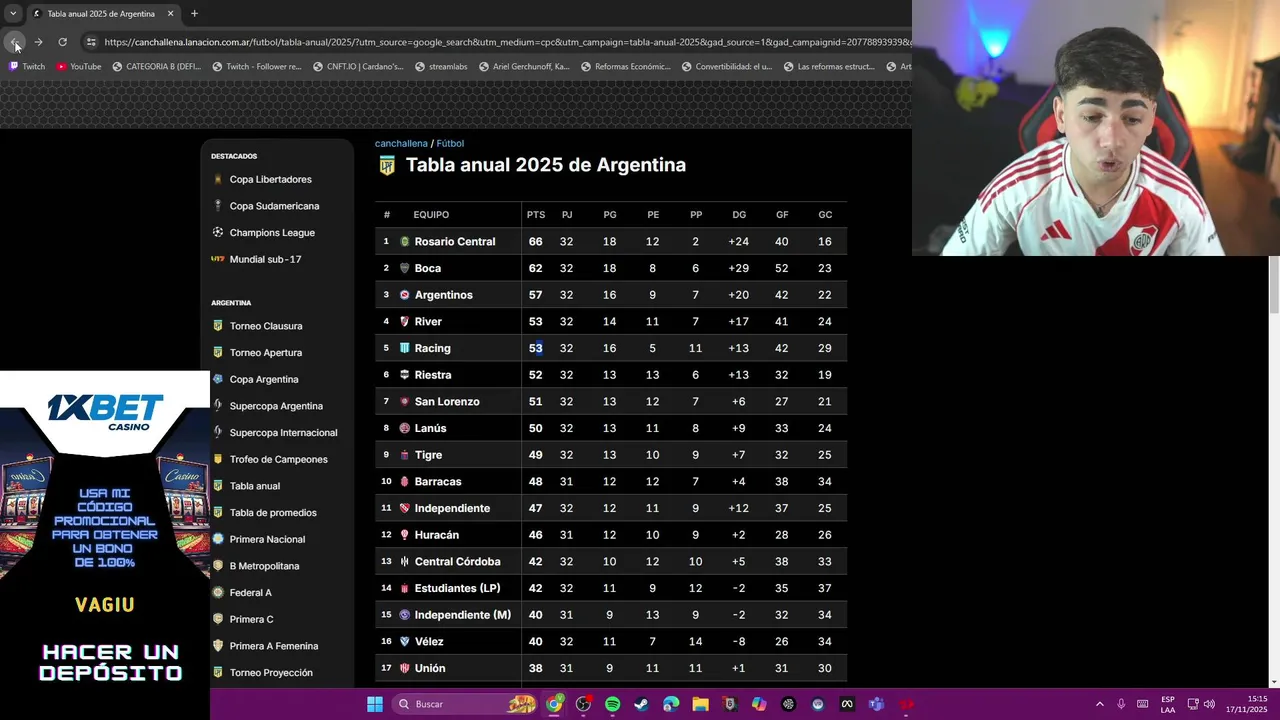Switch to Tabla anual 2025 browser tab

tap(101, 14)
